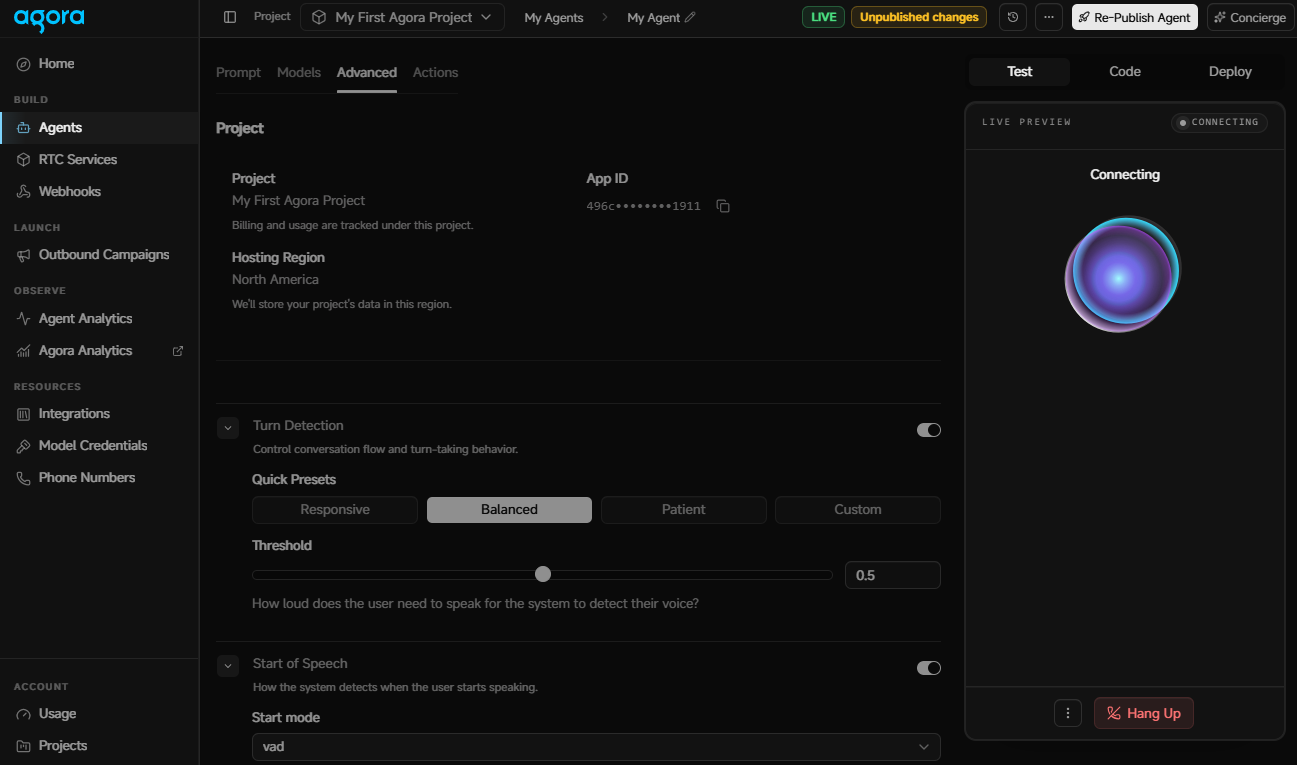Viewport: 1297px width, 765px height.
Task: Toggle the Turn Detection switch
Action: pos(929,430)
